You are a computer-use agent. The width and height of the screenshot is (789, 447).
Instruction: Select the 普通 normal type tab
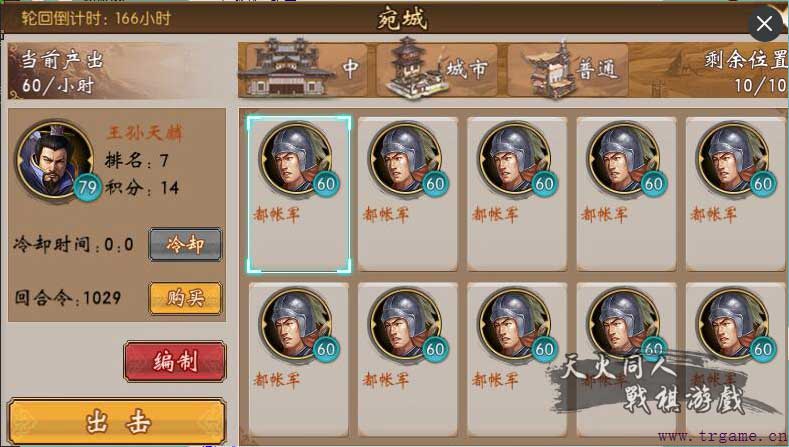(569, 69)
